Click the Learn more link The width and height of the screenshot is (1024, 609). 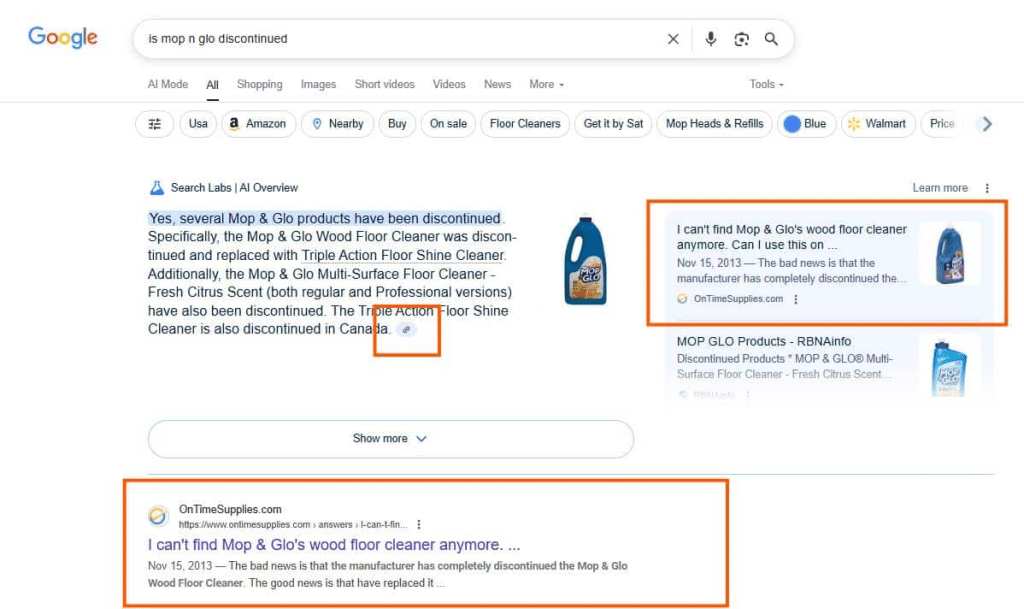click(x=940, y=188)
